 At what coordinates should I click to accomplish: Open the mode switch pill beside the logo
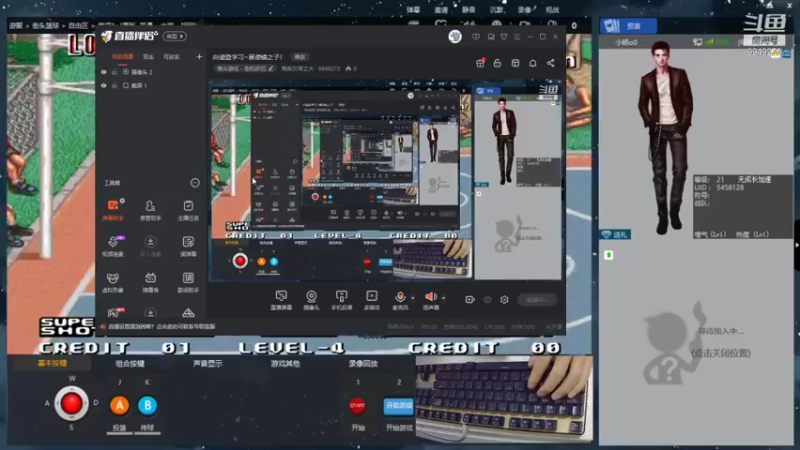(174, 36)
